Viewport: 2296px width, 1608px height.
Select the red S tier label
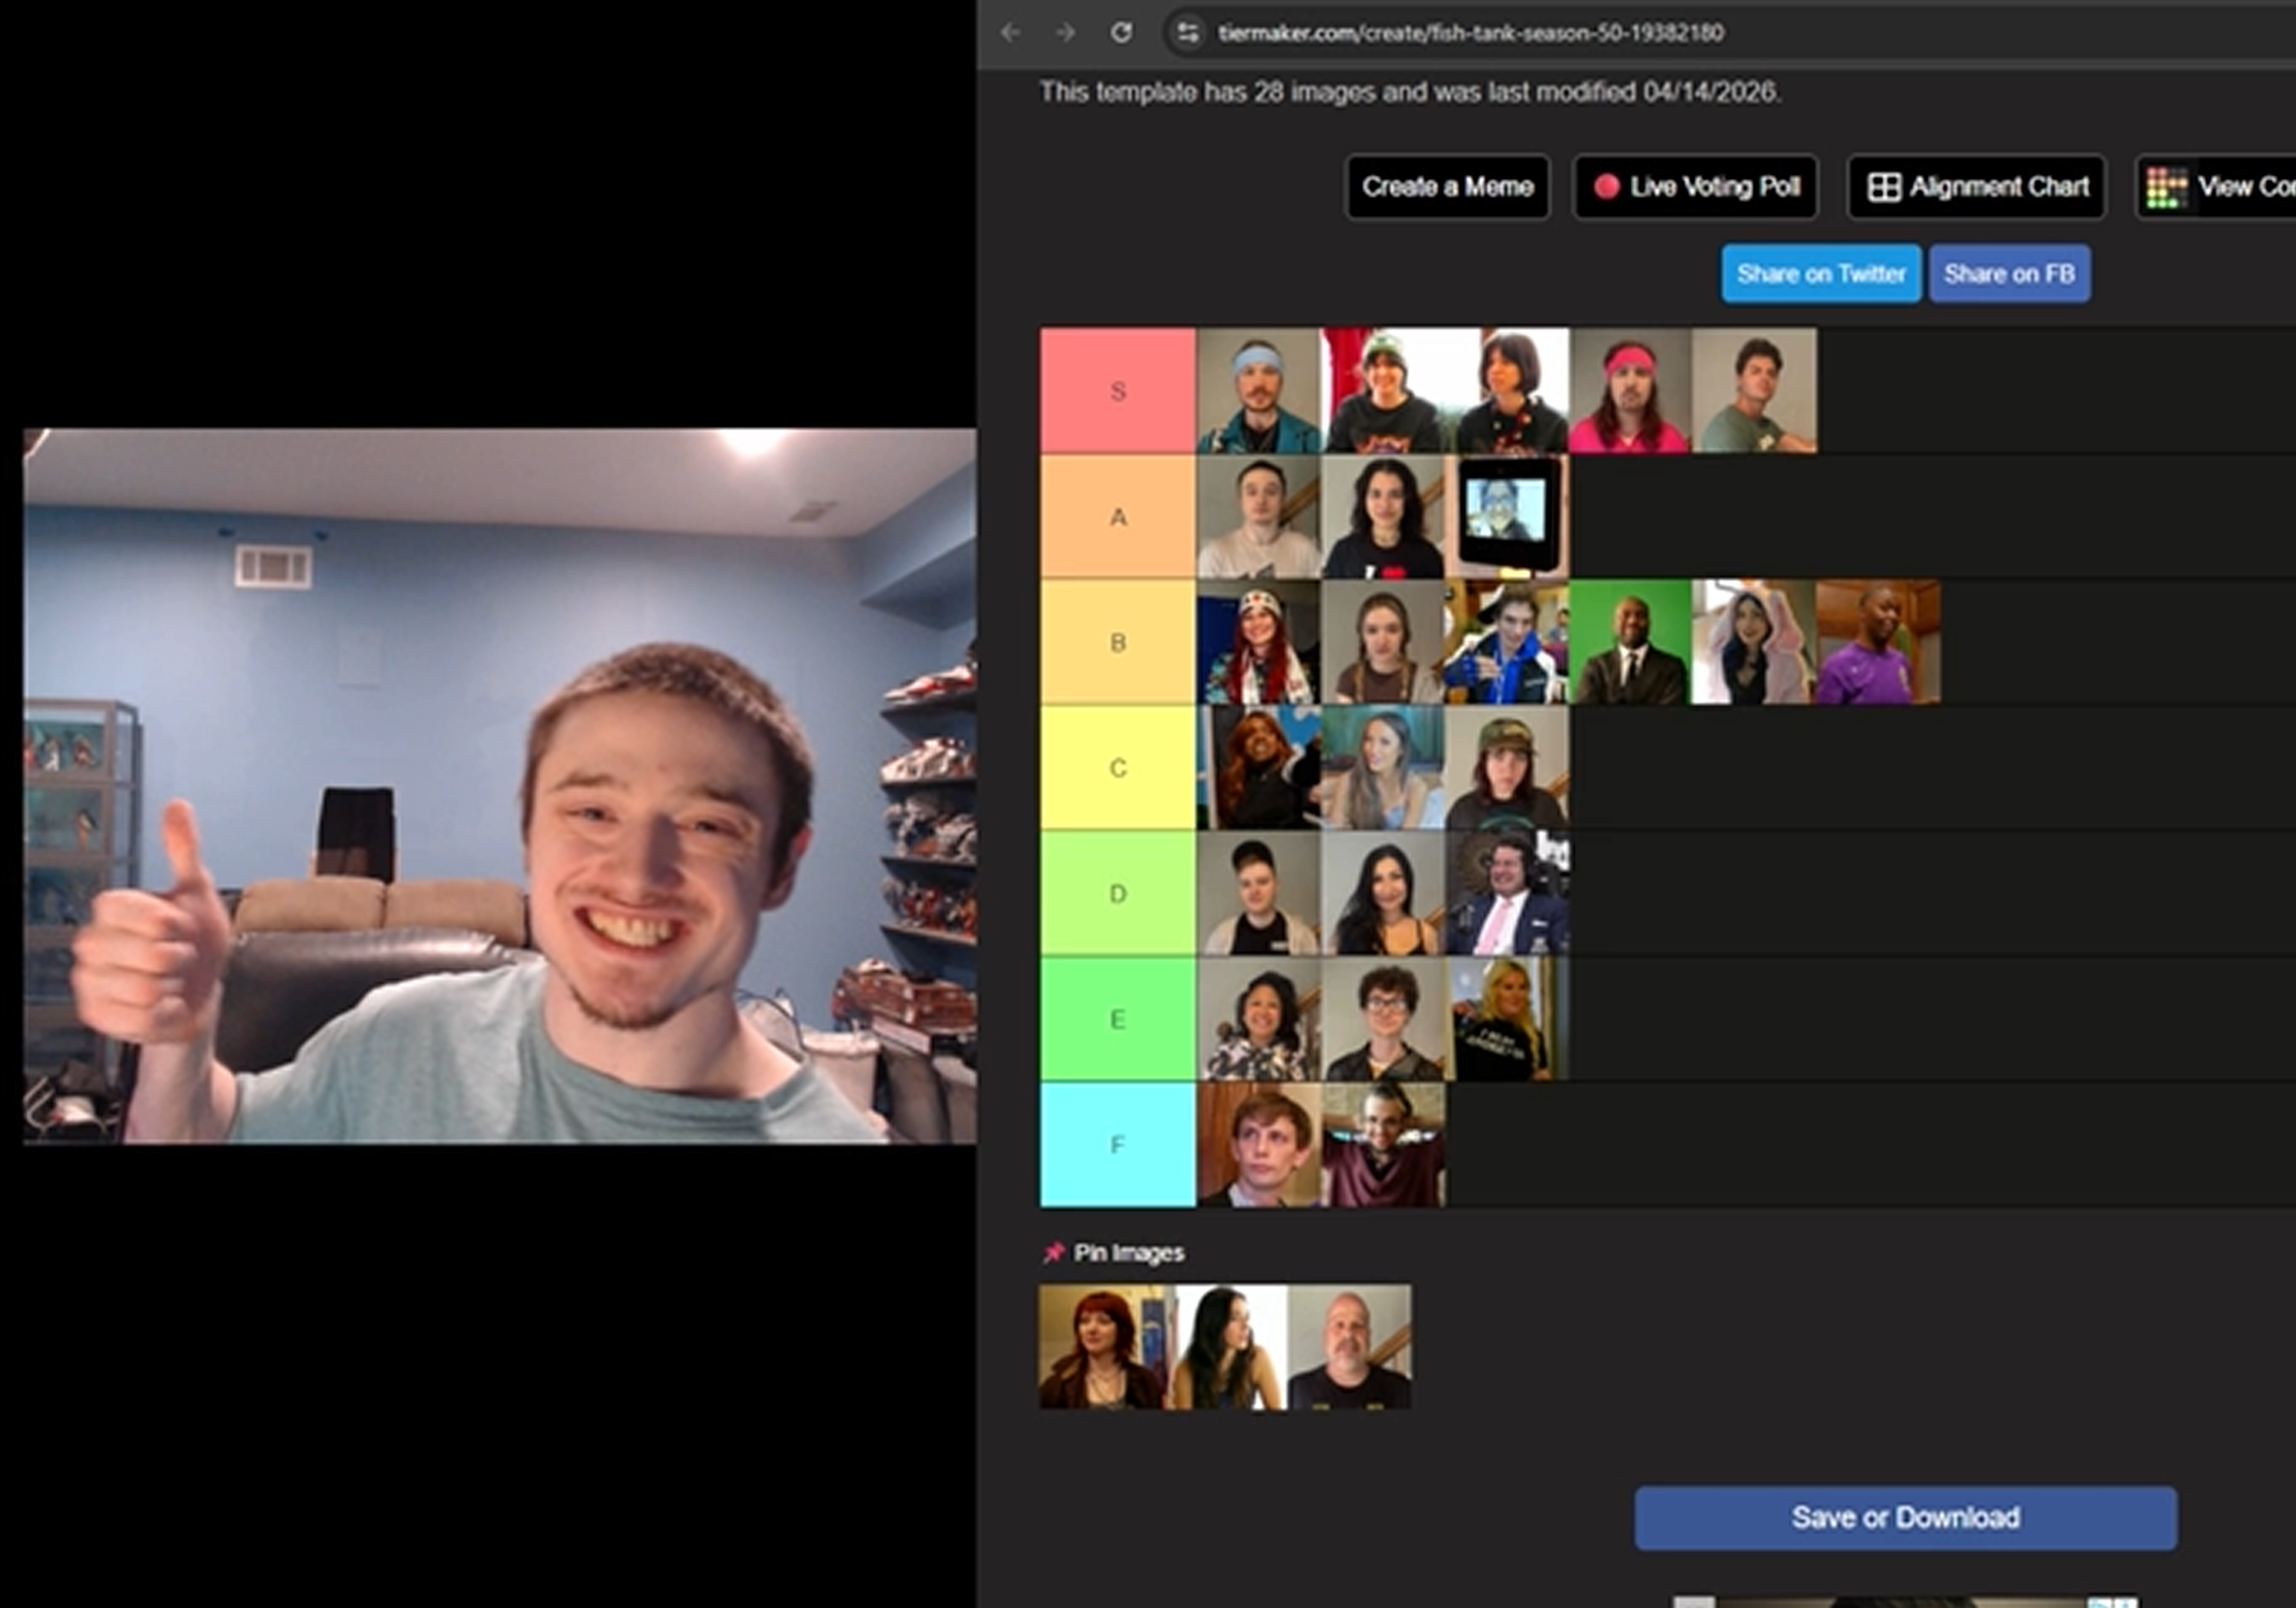(x=1117, y=391)
